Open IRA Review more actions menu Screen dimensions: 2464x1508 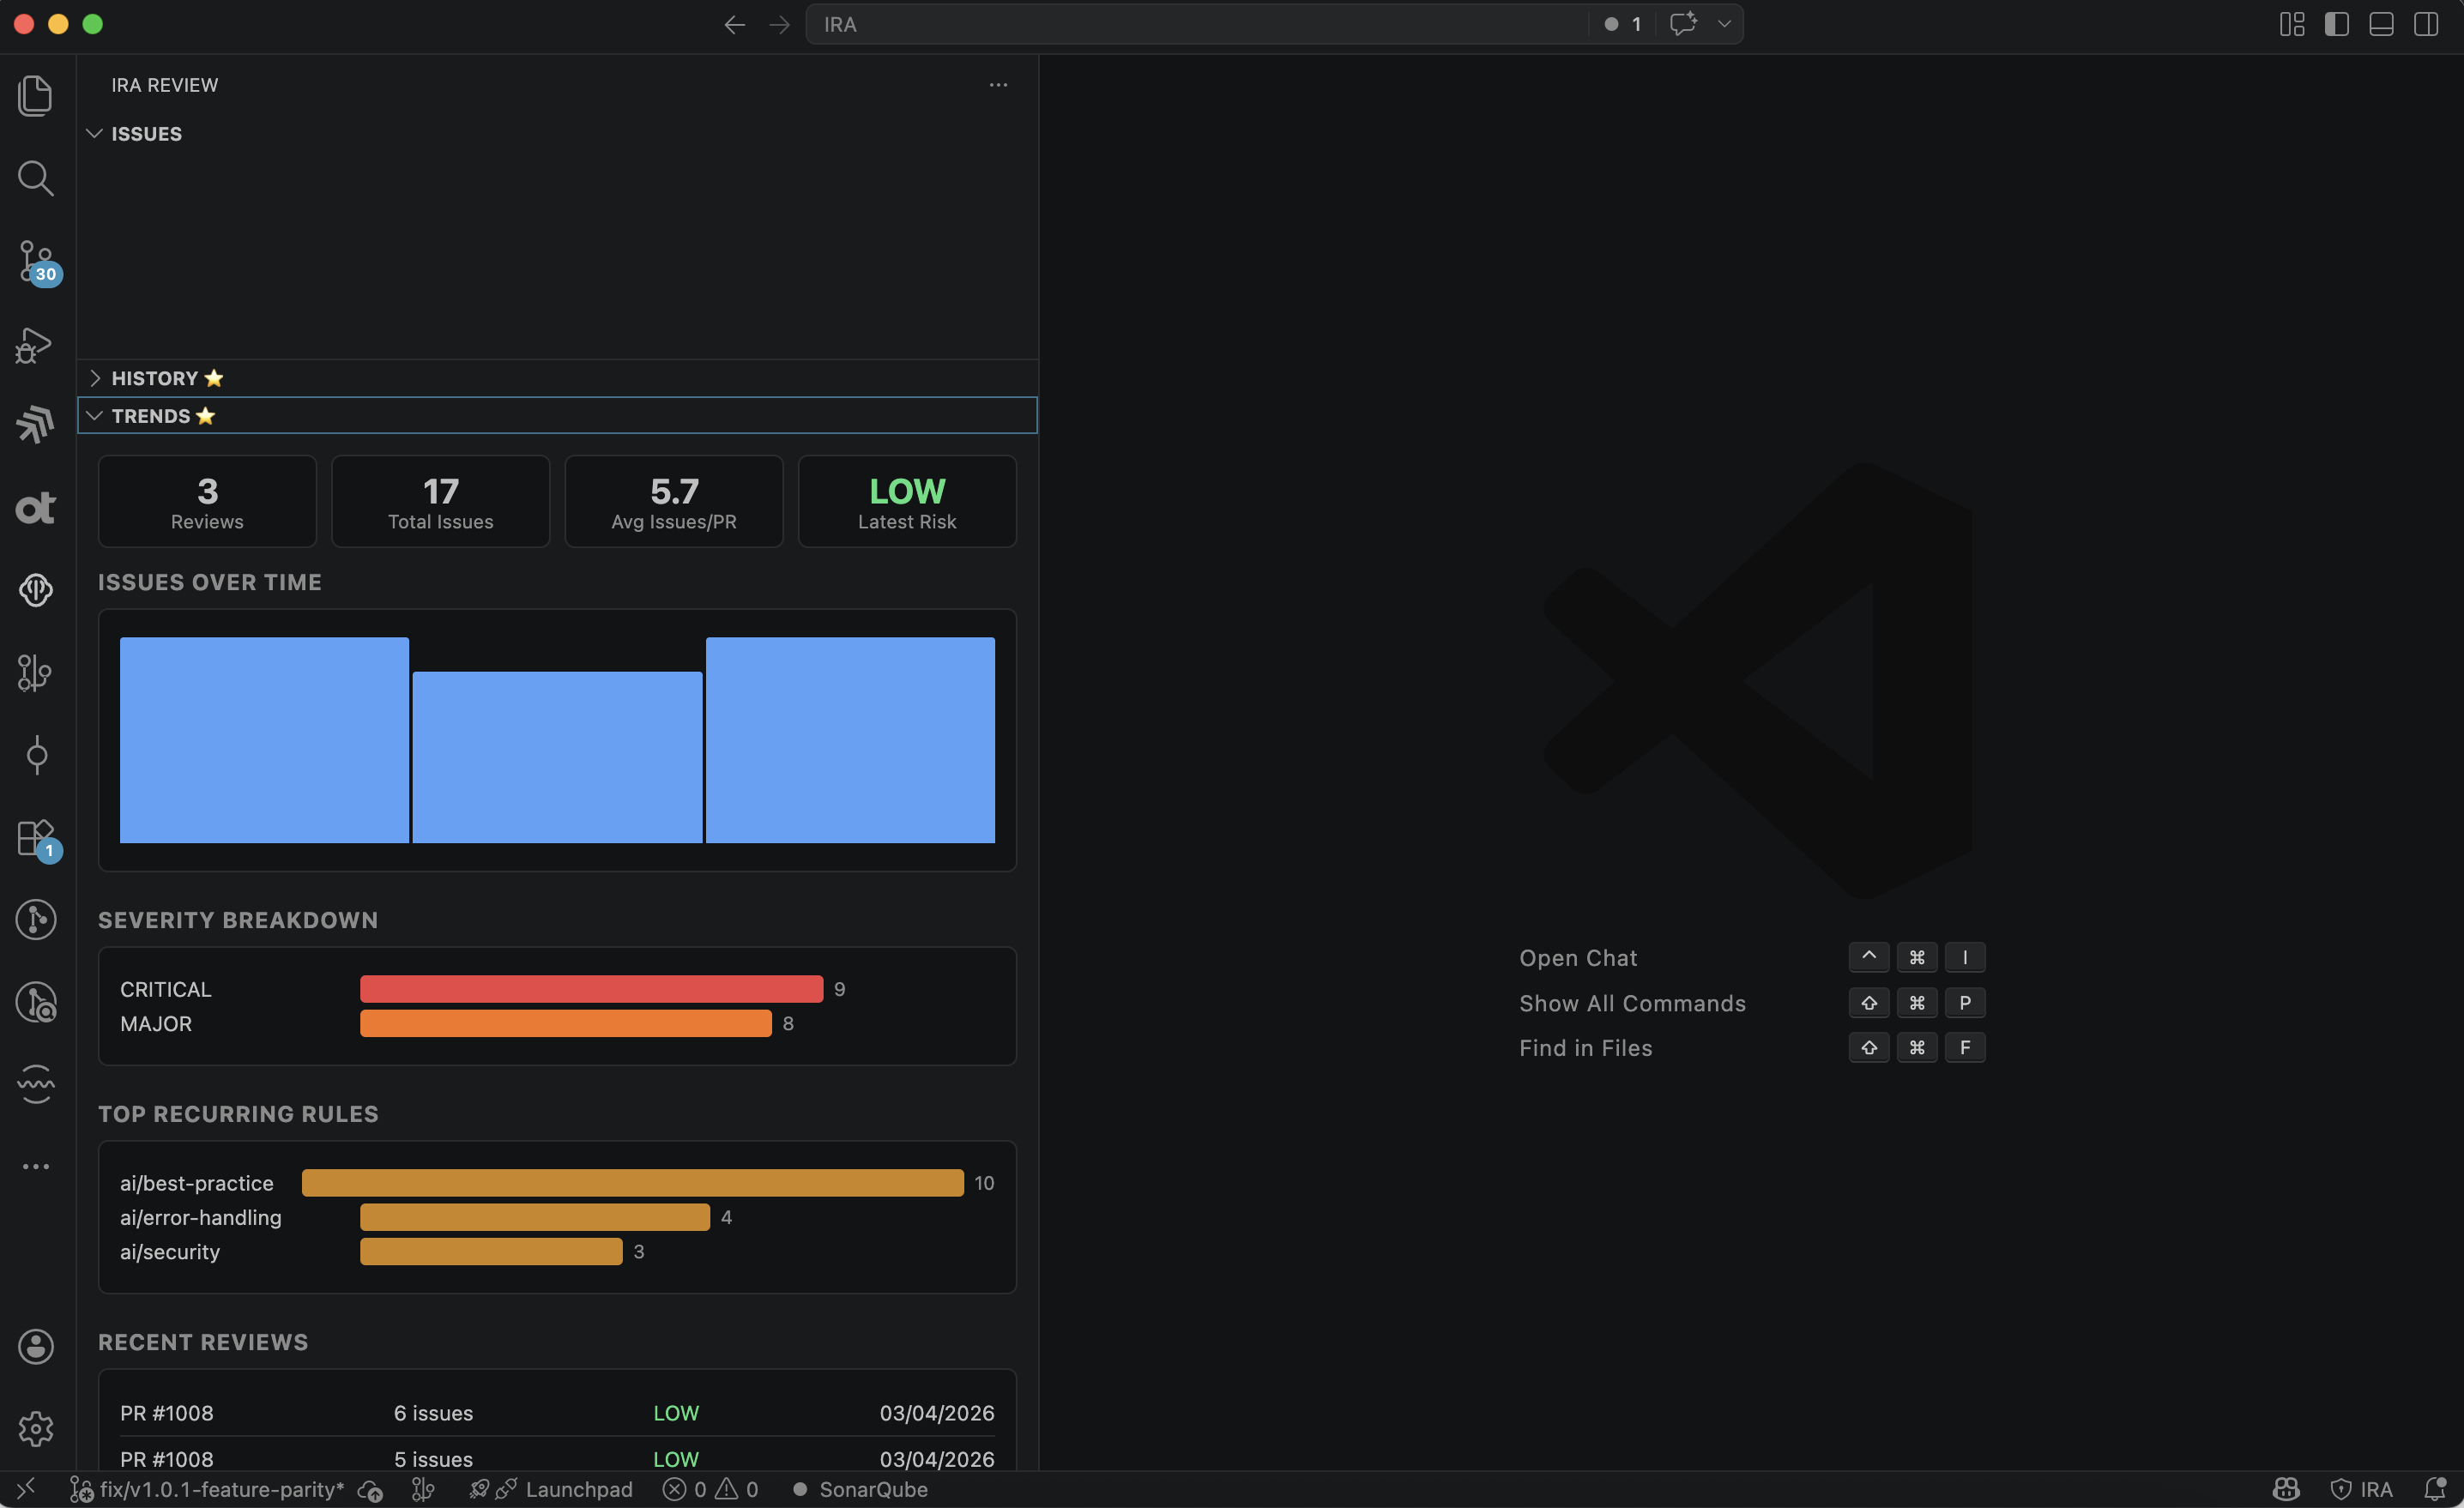click(998, 85)
